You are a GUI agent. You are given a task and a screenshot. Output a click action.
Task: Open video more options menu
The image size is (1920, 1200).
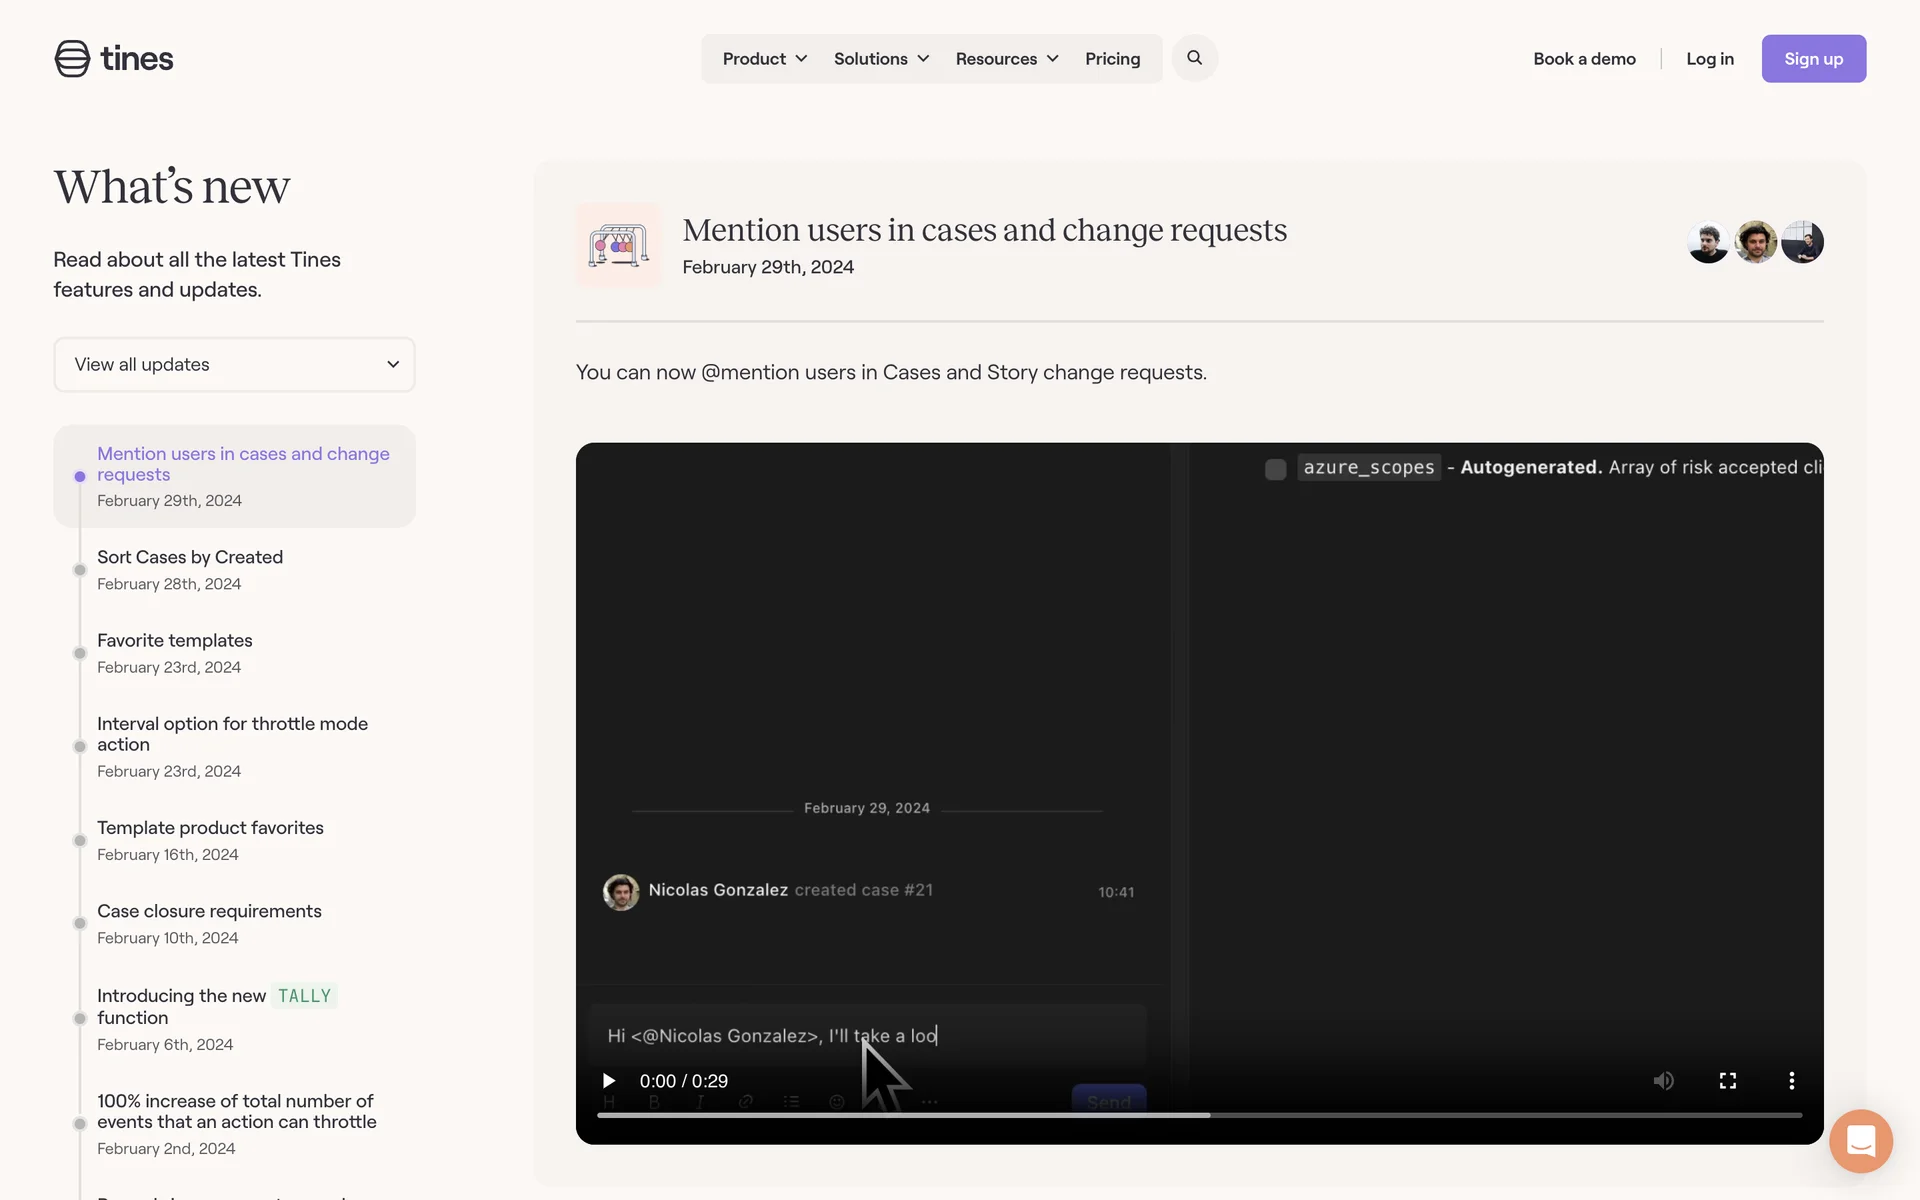tap(1791, 1081)
